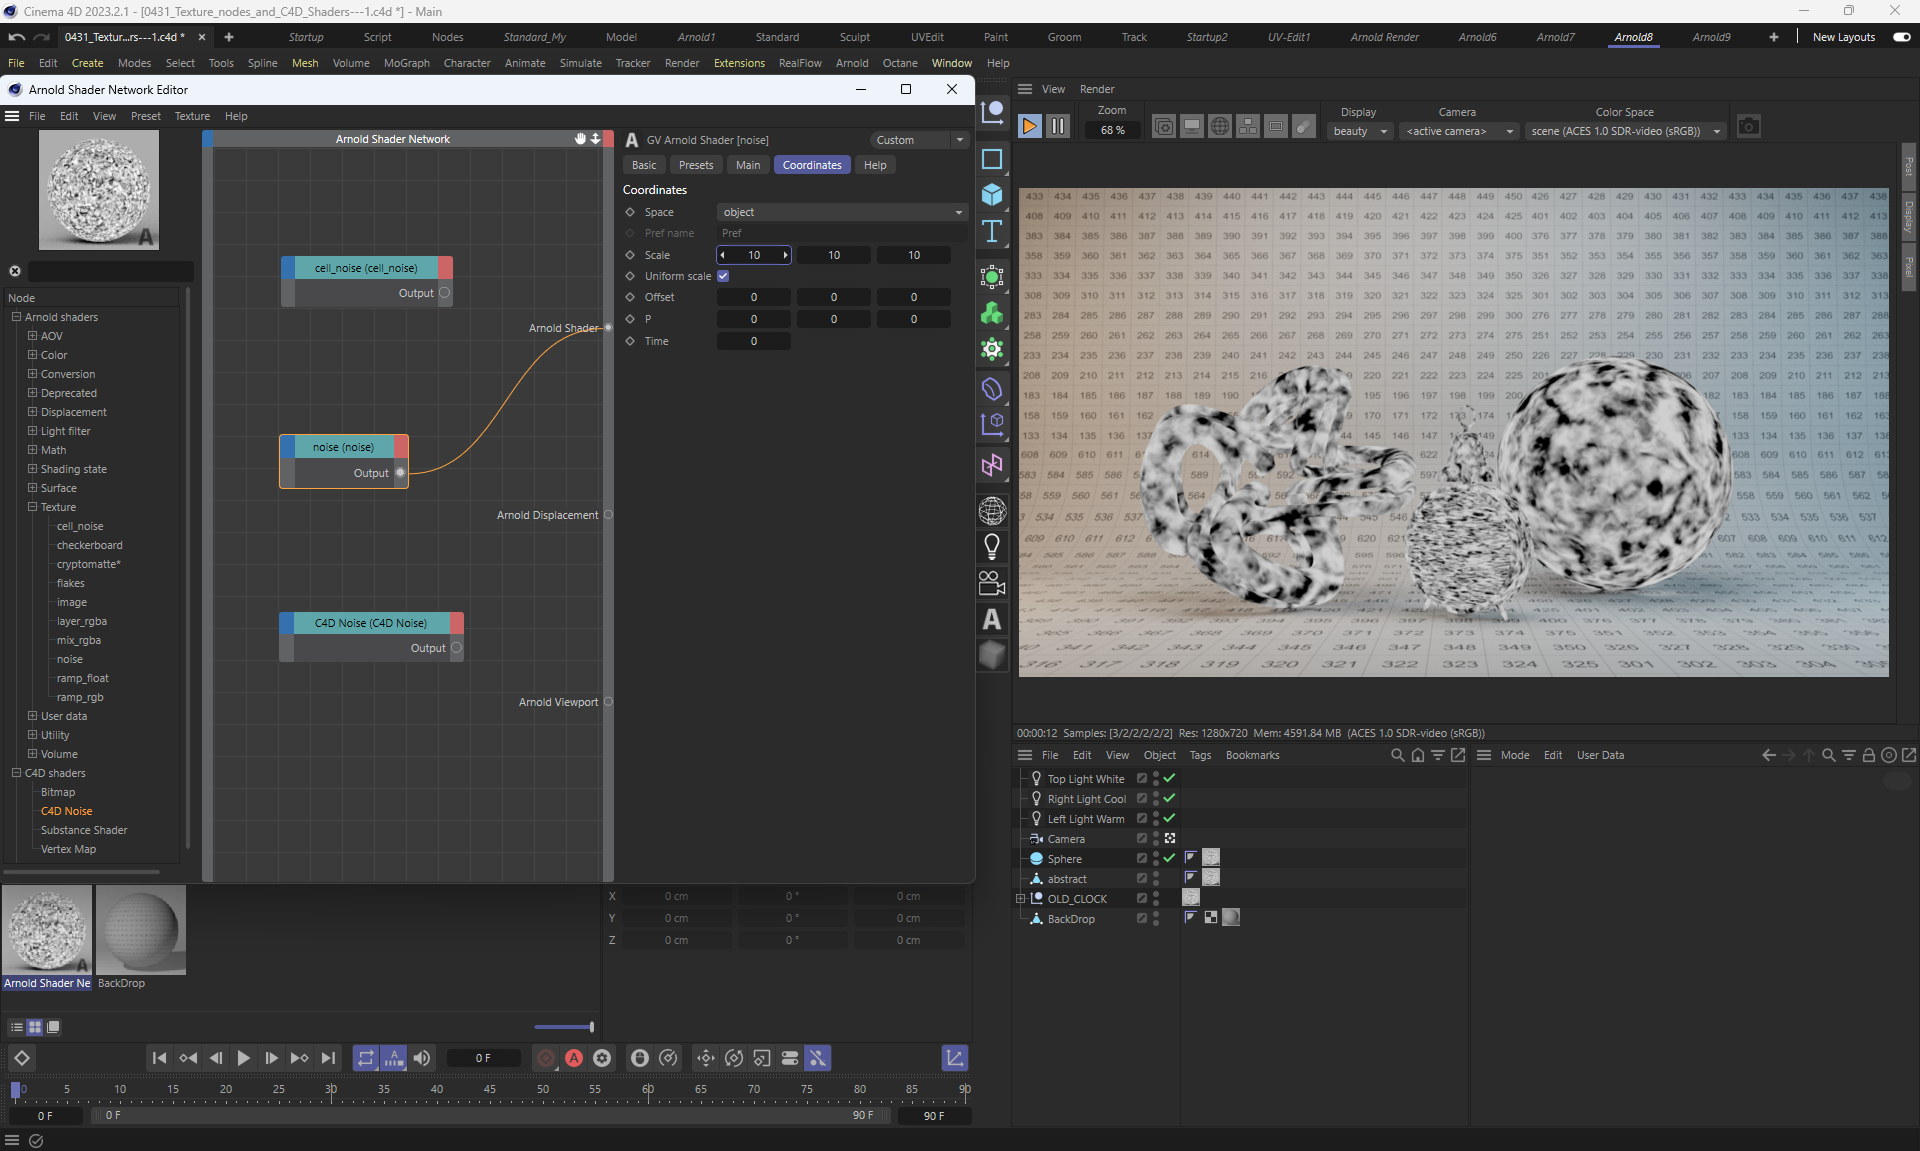Image resolution: width=1920 pixels, height=1151 pixels.
Task: Click the light bulb icon in the toolbar
Action: coord(992,546)
